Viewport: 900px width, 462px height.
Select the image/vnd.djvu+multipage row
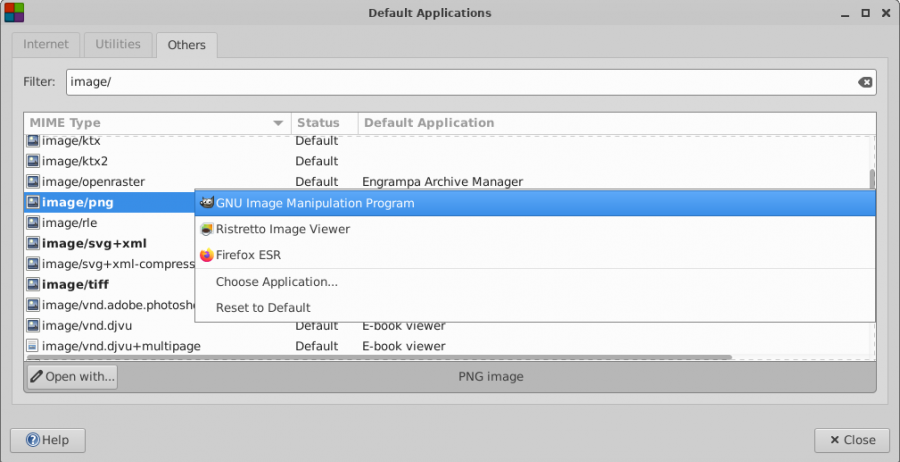point(450,347)
